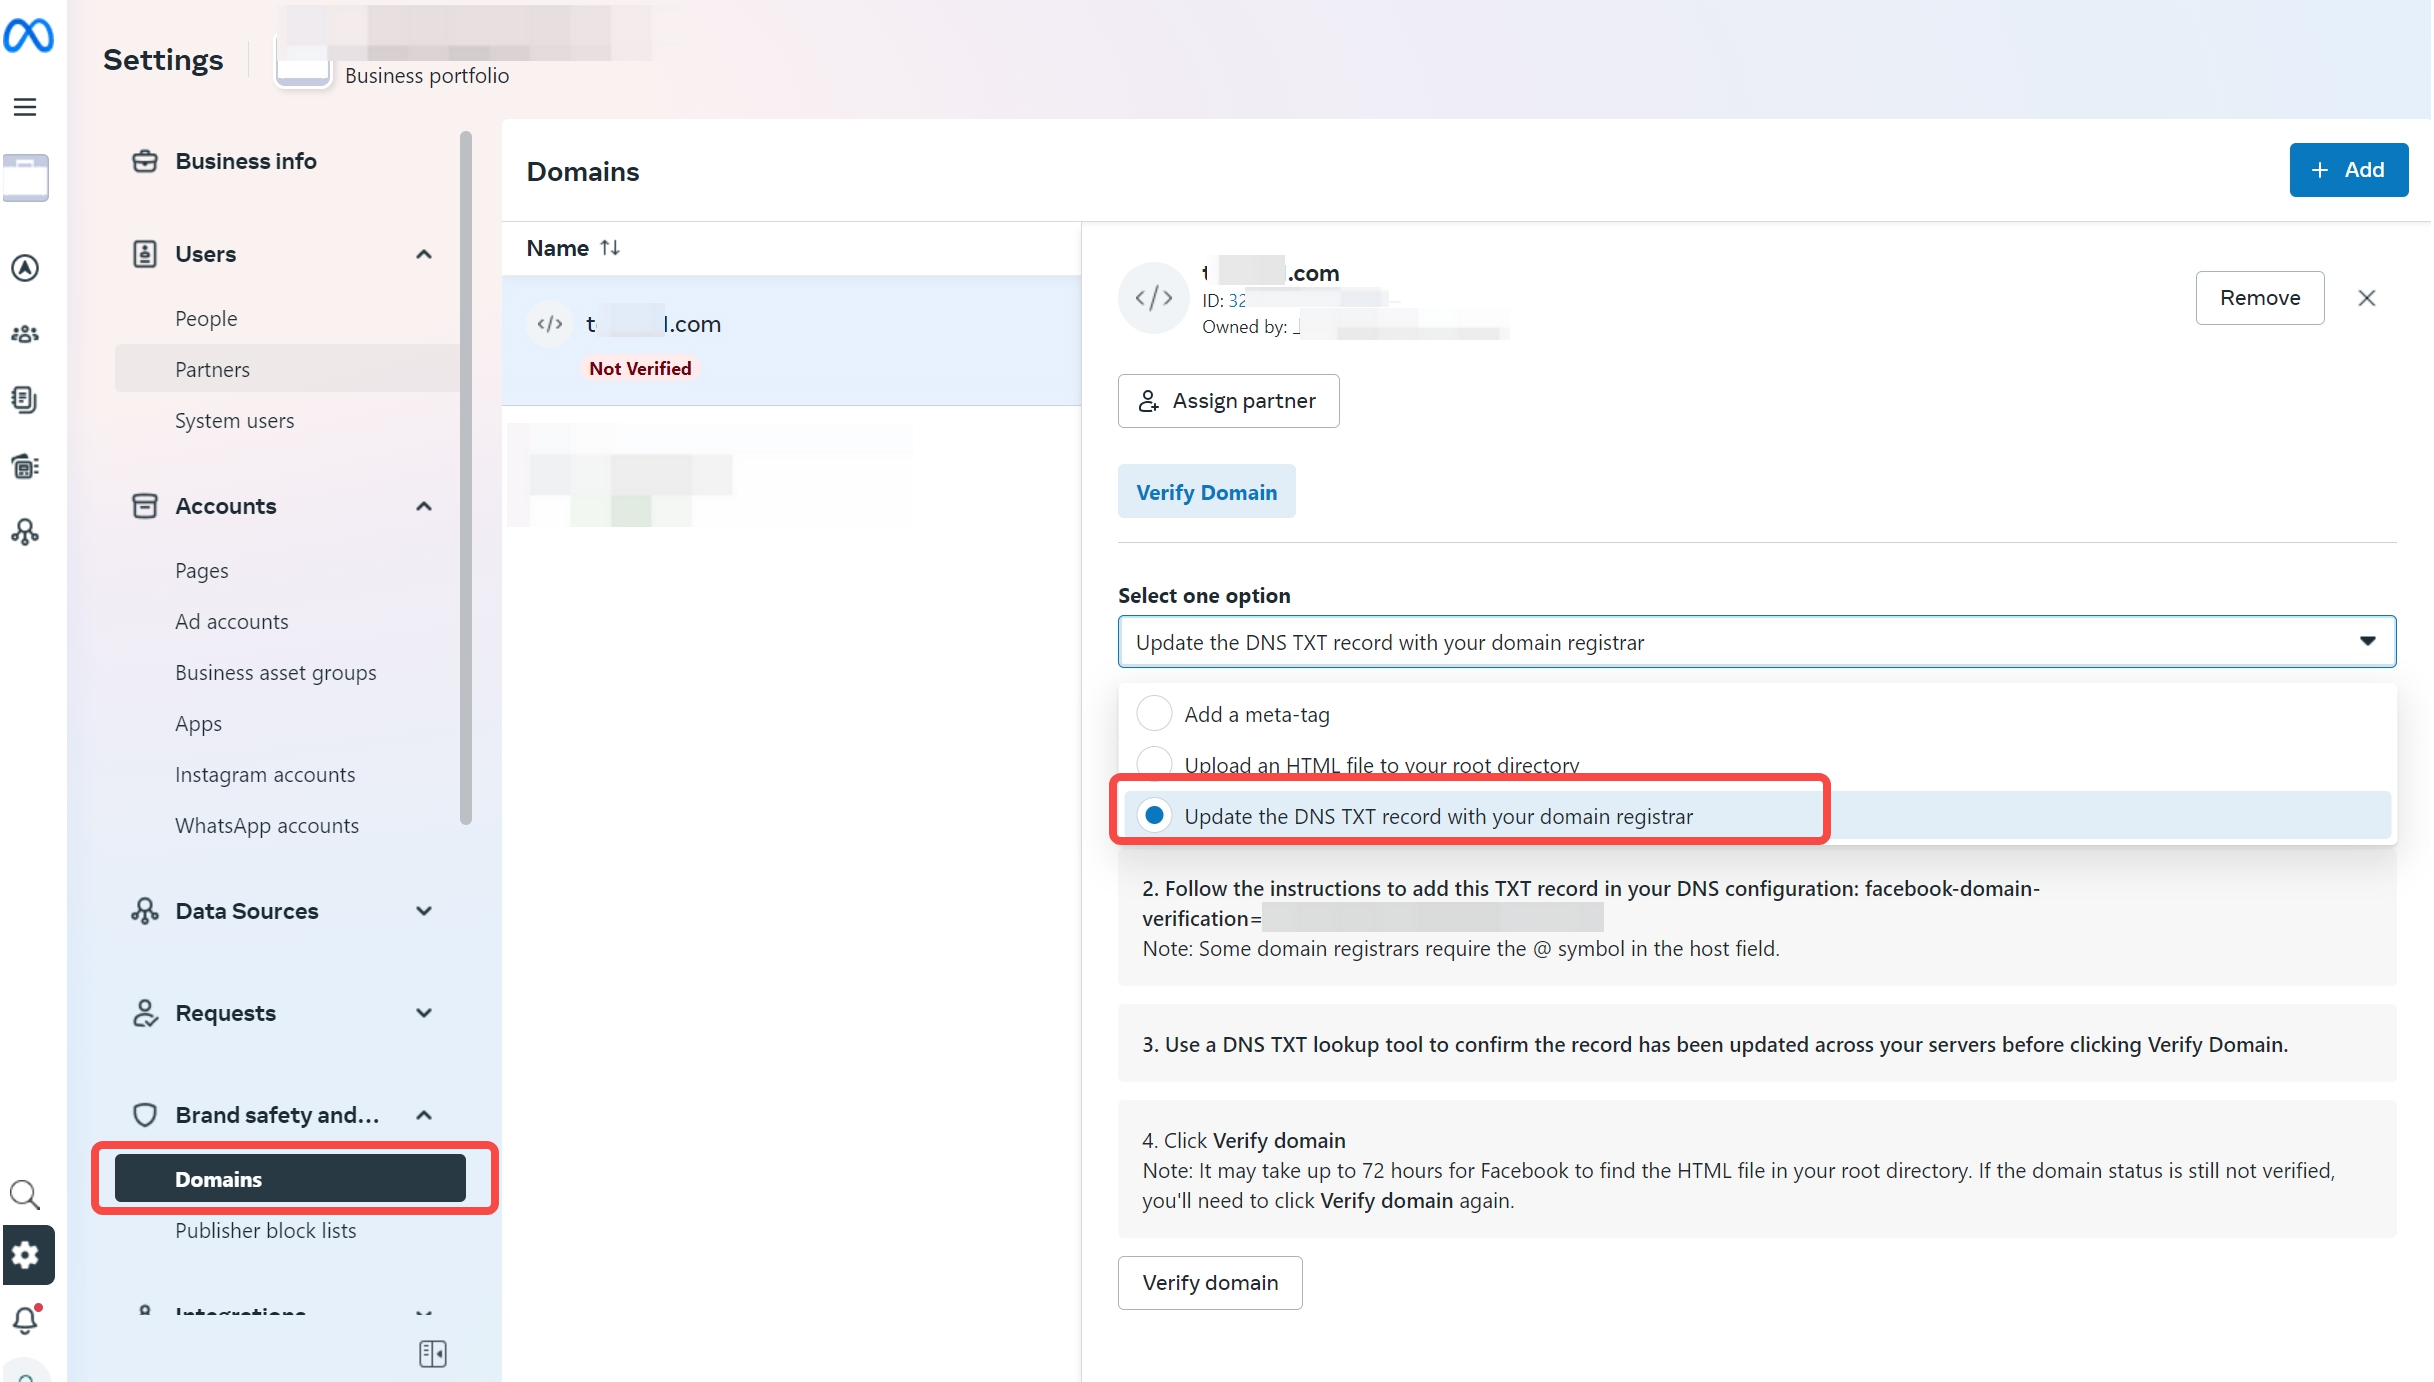The width and height of the screenshot is (2434, 1382).
Task: Click the business portfolio thumbnail in left rail
Action: pyautogui.click(x=26, y=178)
